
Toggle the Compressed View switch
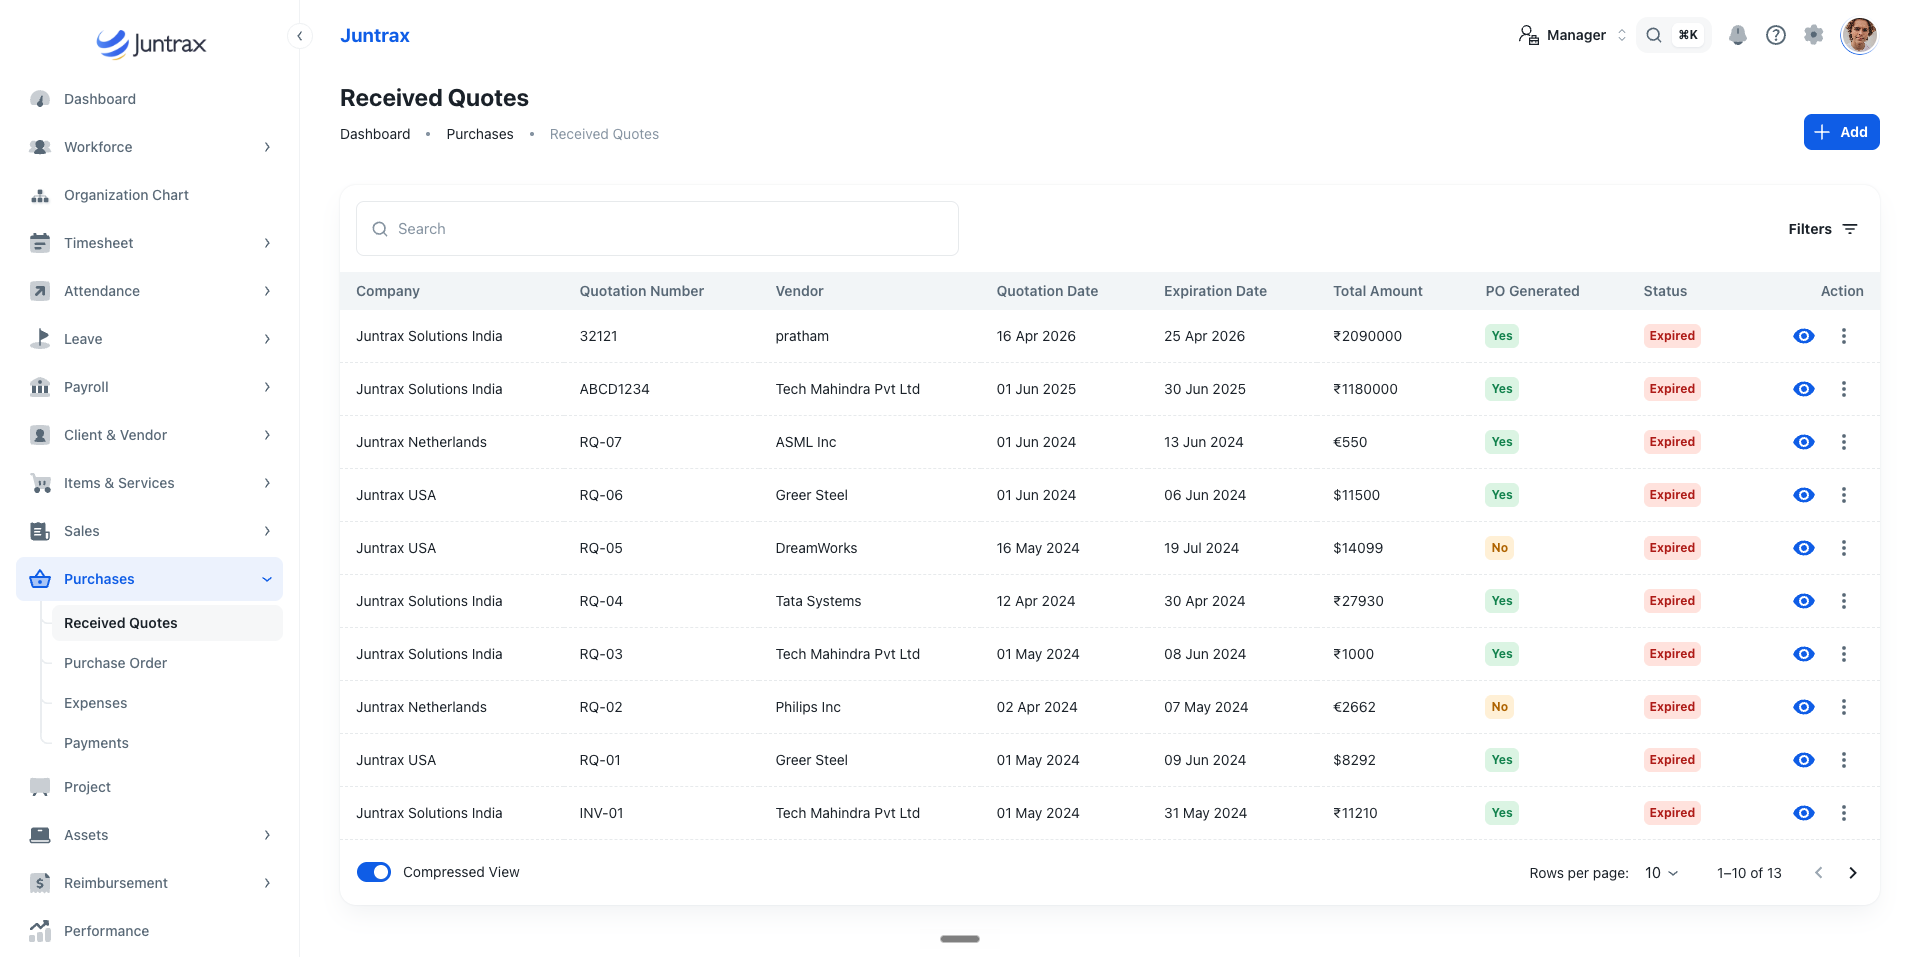(374, 872)
